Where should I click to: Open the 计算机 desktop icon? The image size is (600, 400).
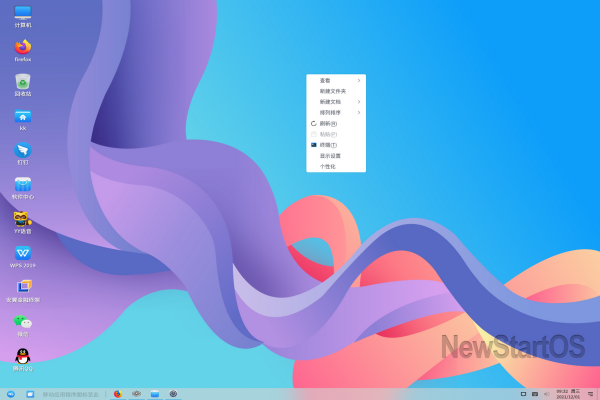coord(22,13)
